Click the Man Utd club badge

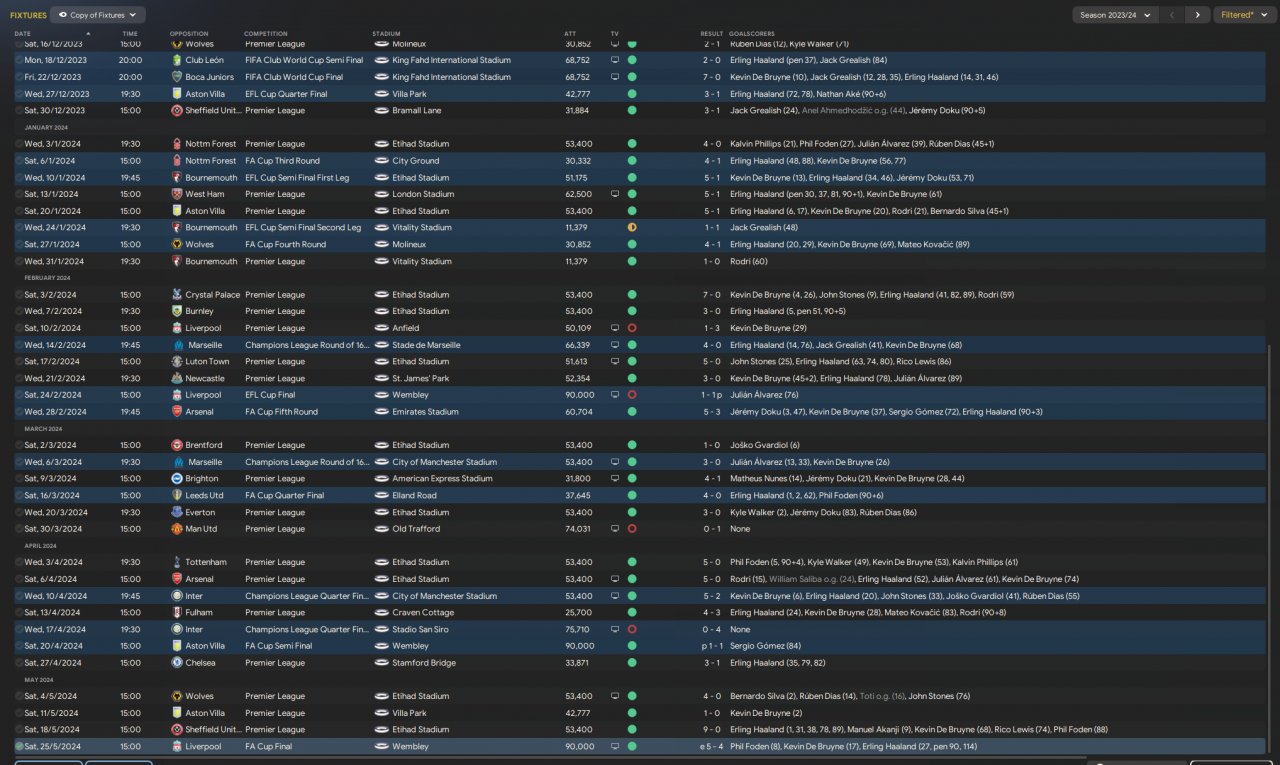point(177,529)
